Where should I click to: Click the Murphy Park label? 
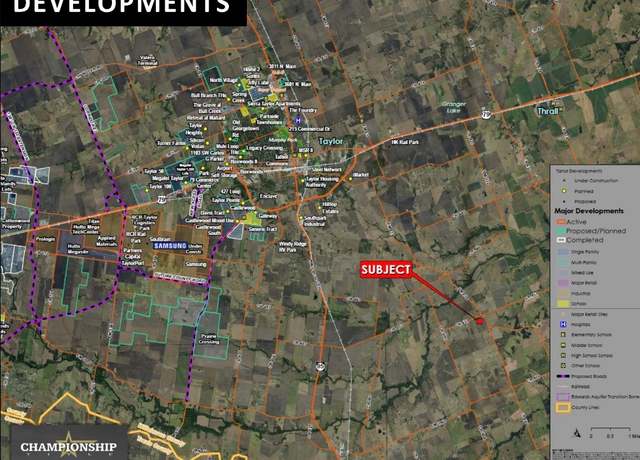click(282, 140)
